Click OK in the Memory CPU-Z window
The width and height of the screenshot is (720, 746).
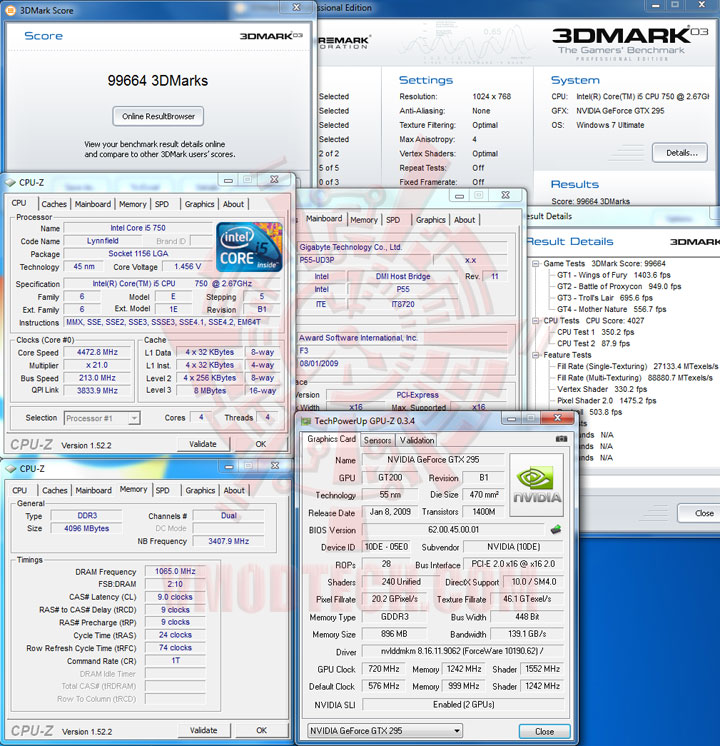[262, 730]
